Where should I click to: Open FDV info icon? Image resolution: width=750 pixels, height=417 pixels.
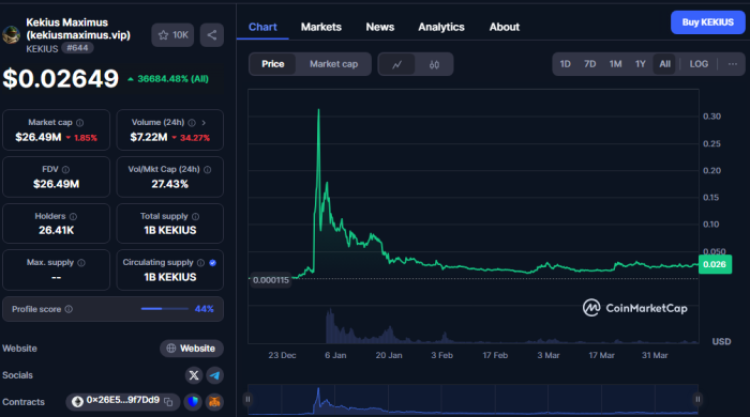(66, 170)
